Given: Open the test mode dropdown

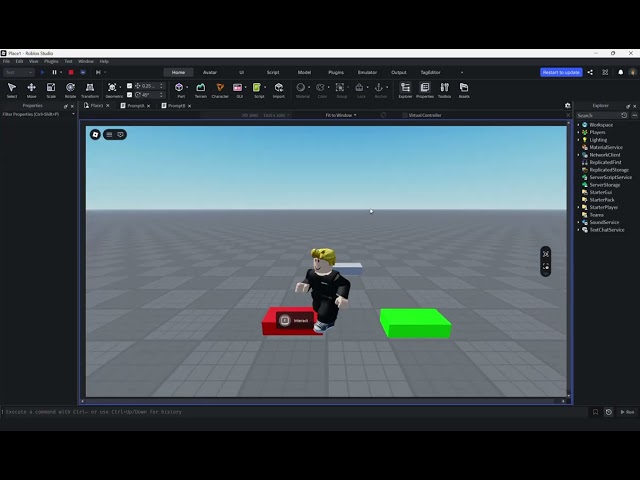Looking at the screenshot, I should 19,72.
